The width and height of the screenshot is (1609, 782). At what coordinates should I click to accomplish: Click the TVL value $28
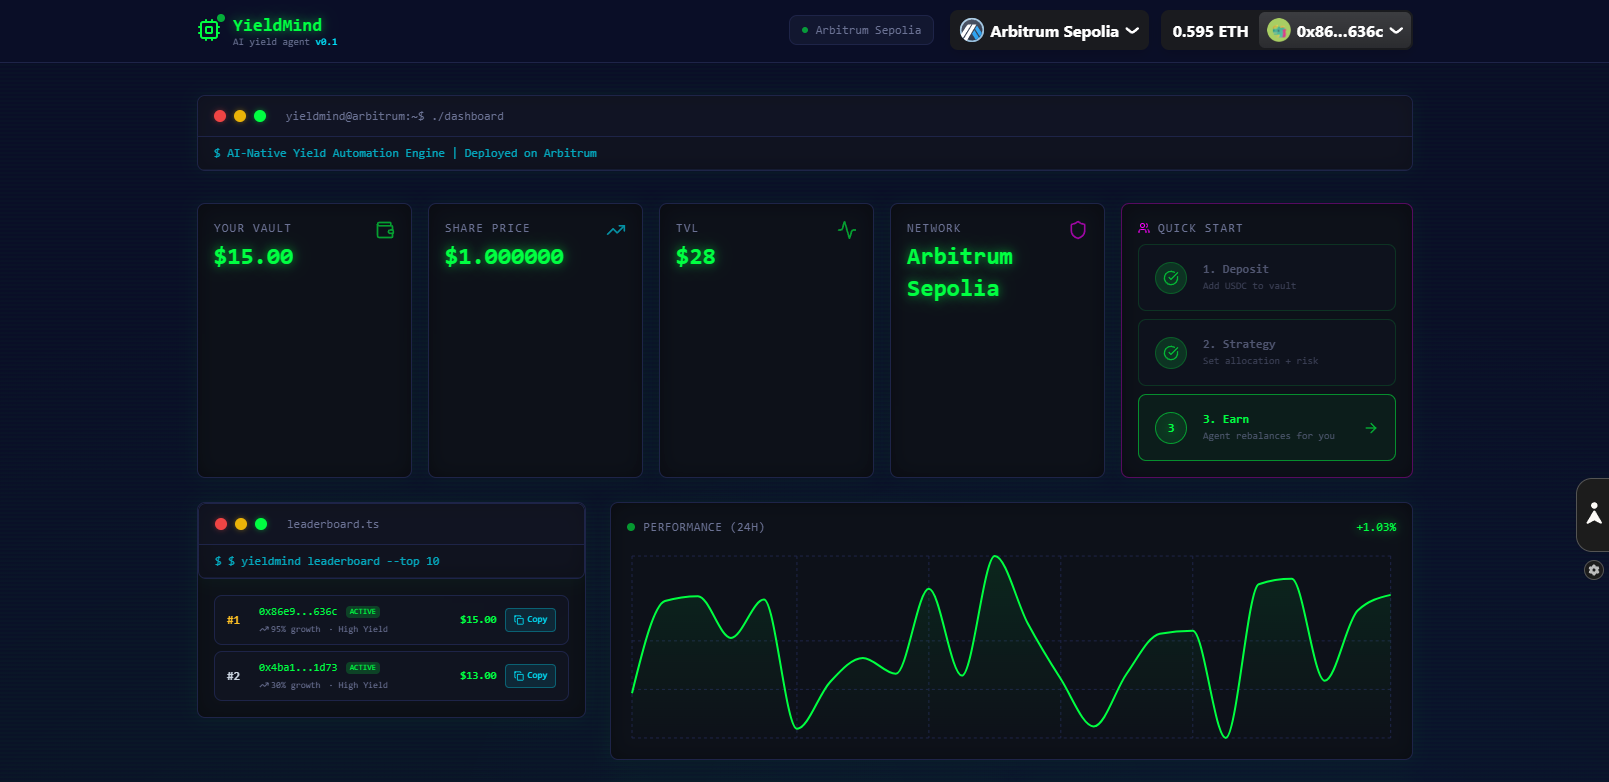(x=696, y=257)
